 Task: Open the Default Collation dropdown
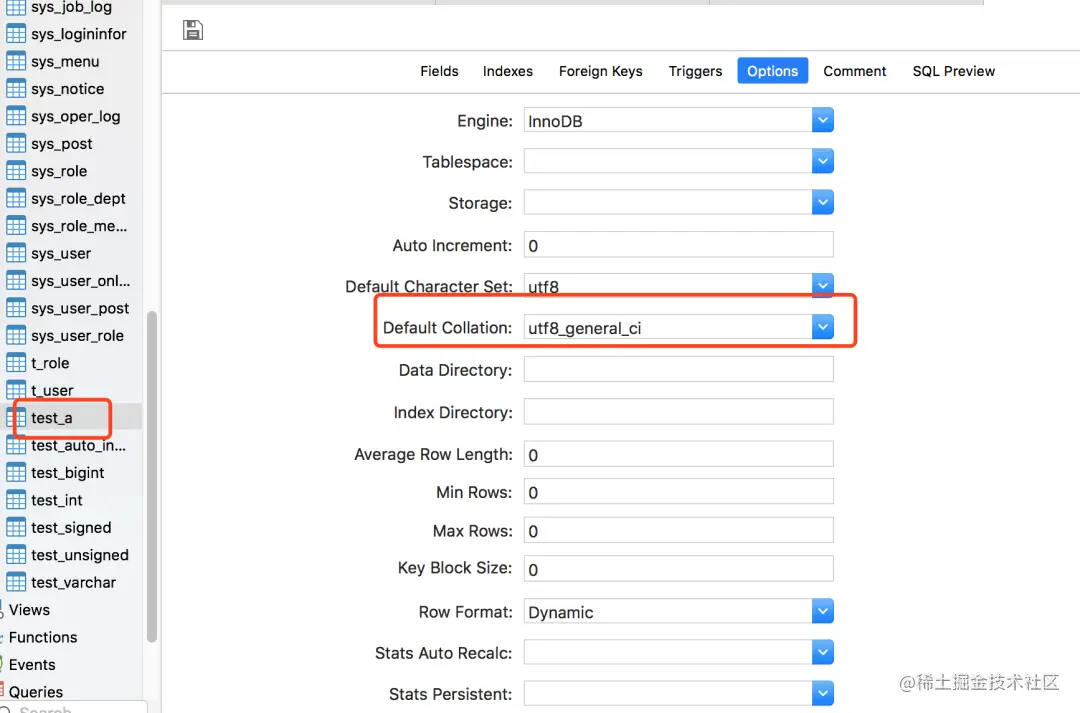pos(822,327)
